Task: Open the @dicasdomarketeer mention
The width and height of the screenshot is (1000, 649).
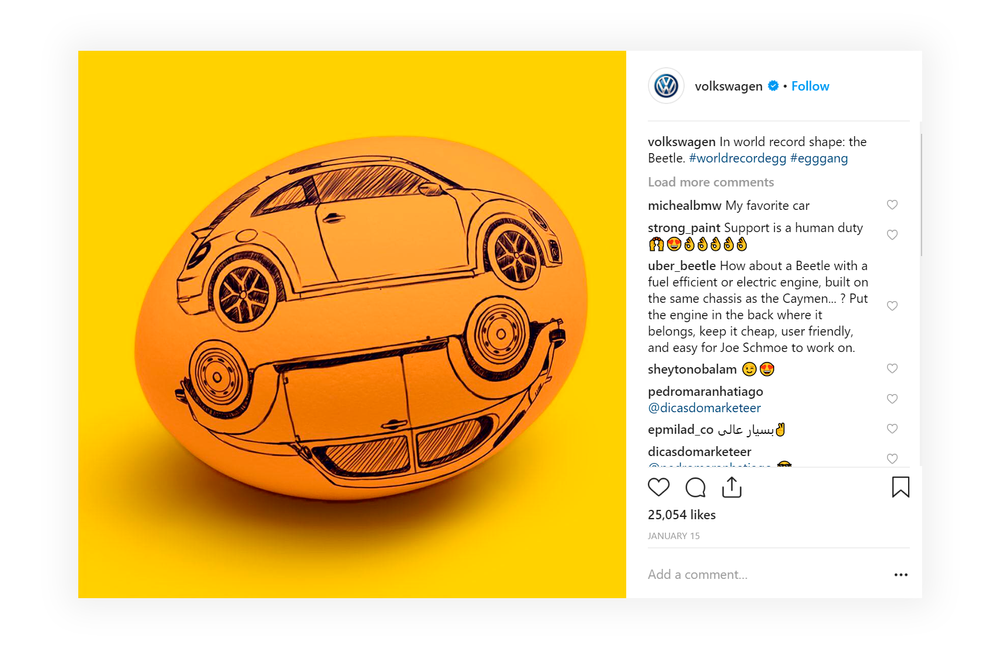Action: pyautogui.click(x=704, y=408)
